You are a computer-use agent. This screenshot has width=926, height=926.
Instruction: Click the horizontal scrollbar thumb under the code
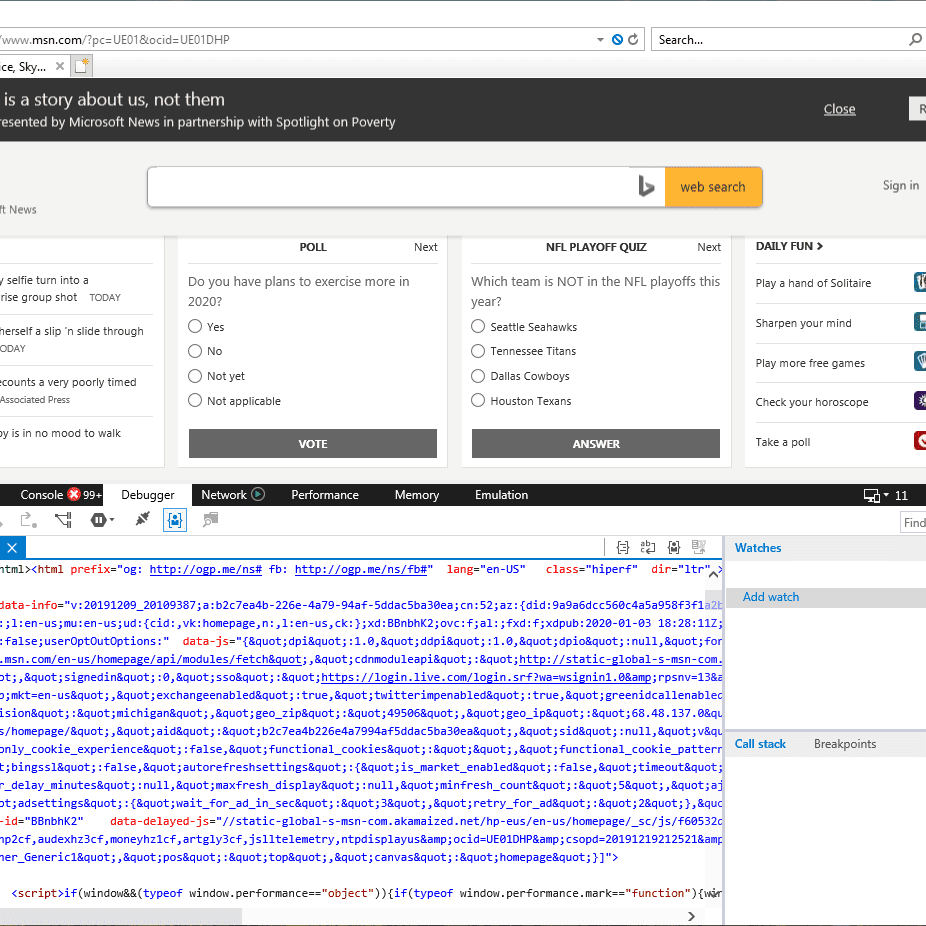pyautogui.click(x=121, y=916)
